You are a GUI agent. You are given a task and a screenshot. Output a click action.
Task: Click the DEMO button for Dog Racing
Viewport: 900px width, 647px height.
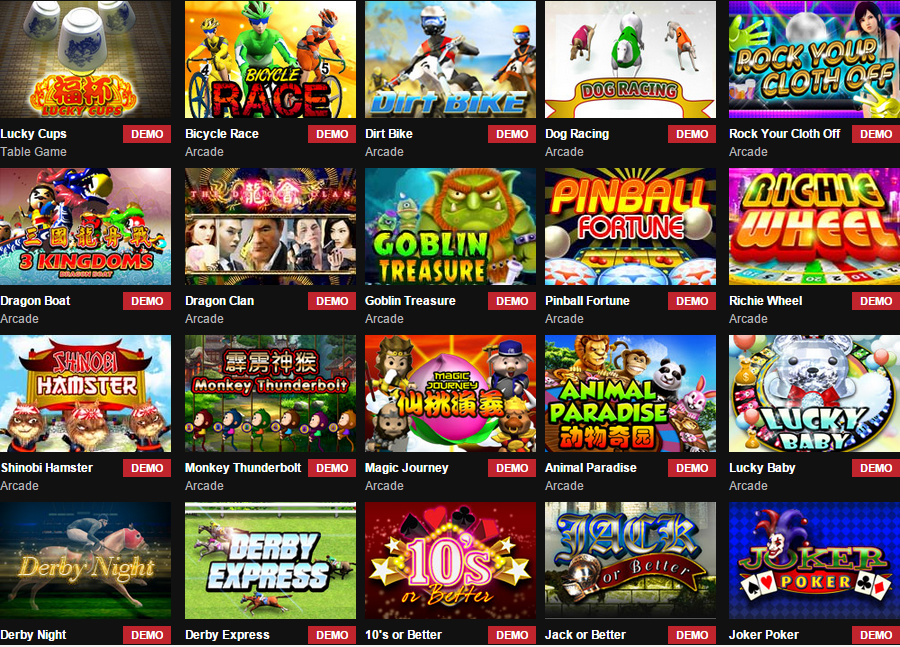pyautogui.click(x=692, y=134)
